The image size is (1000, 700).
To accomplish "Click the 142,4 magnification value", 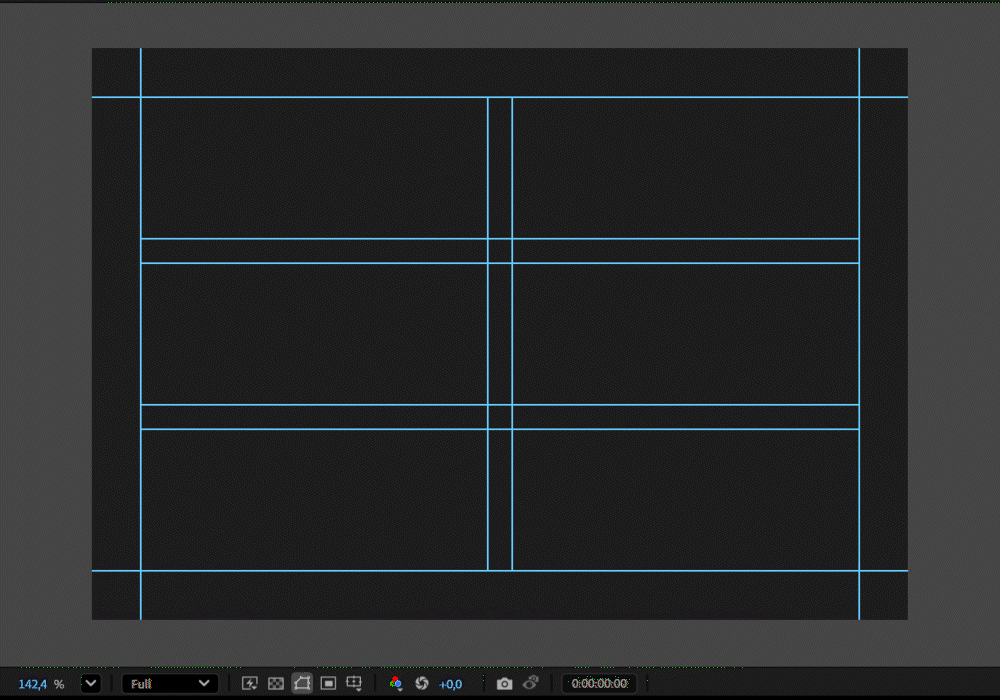I will coord(33,684).
